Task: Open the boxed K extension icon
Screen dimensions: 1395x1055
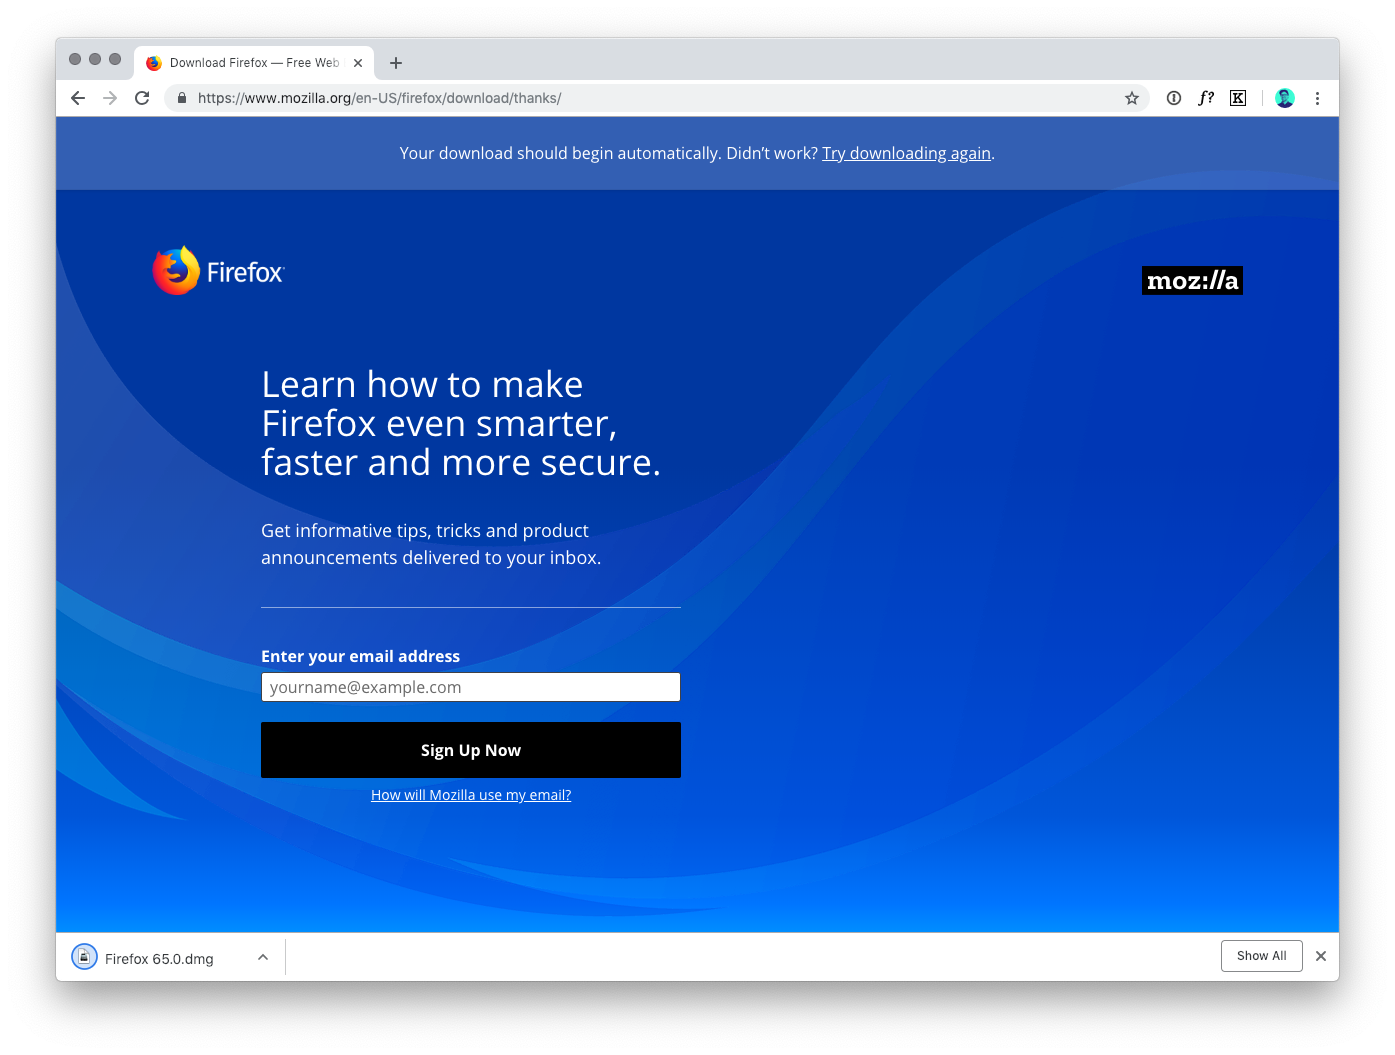Action: click(1238, 98)
